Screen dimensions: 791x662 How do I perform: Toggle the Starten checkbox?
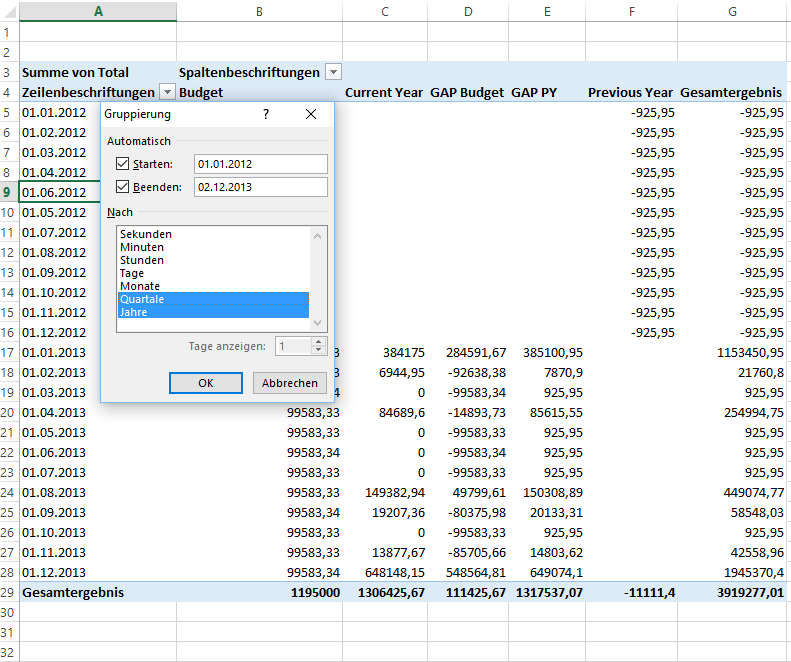point(123,164)
